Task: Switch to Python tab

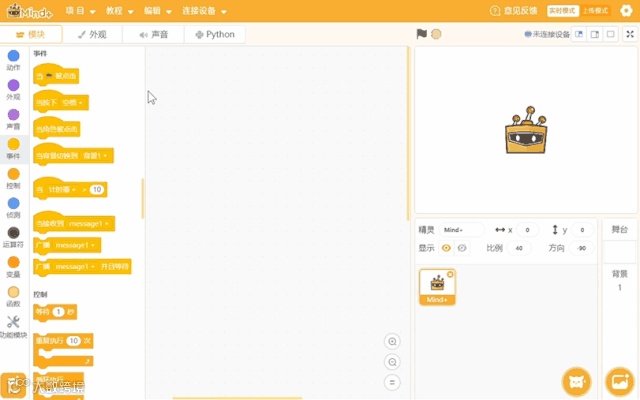Action: (215, 34)
